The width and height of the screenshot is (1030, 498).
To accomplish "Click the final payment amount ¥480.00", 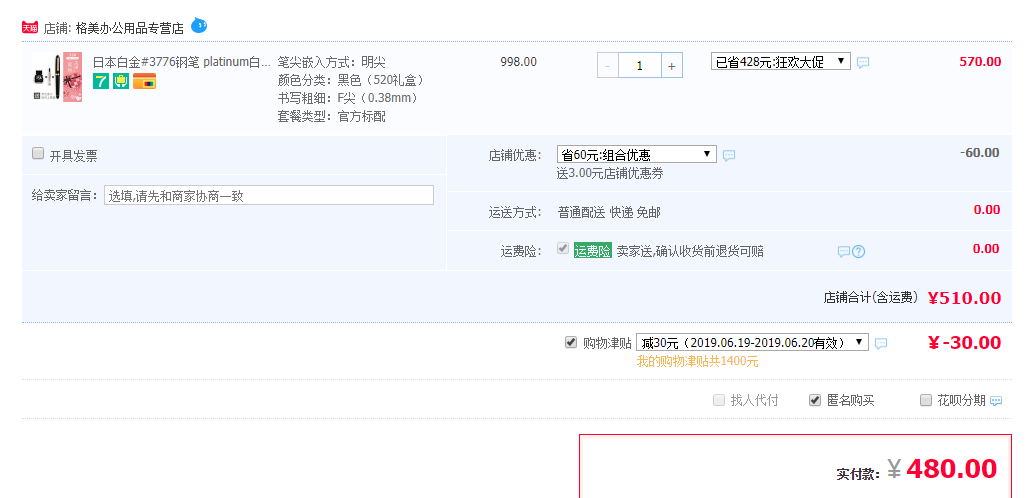I will click(942, 469).
